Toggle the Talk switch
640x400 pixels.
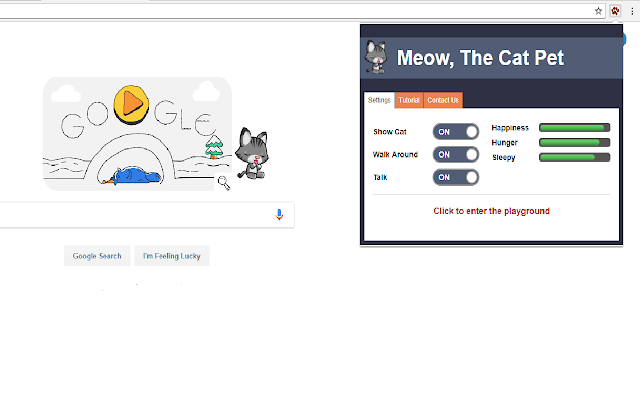coord(456,177)
